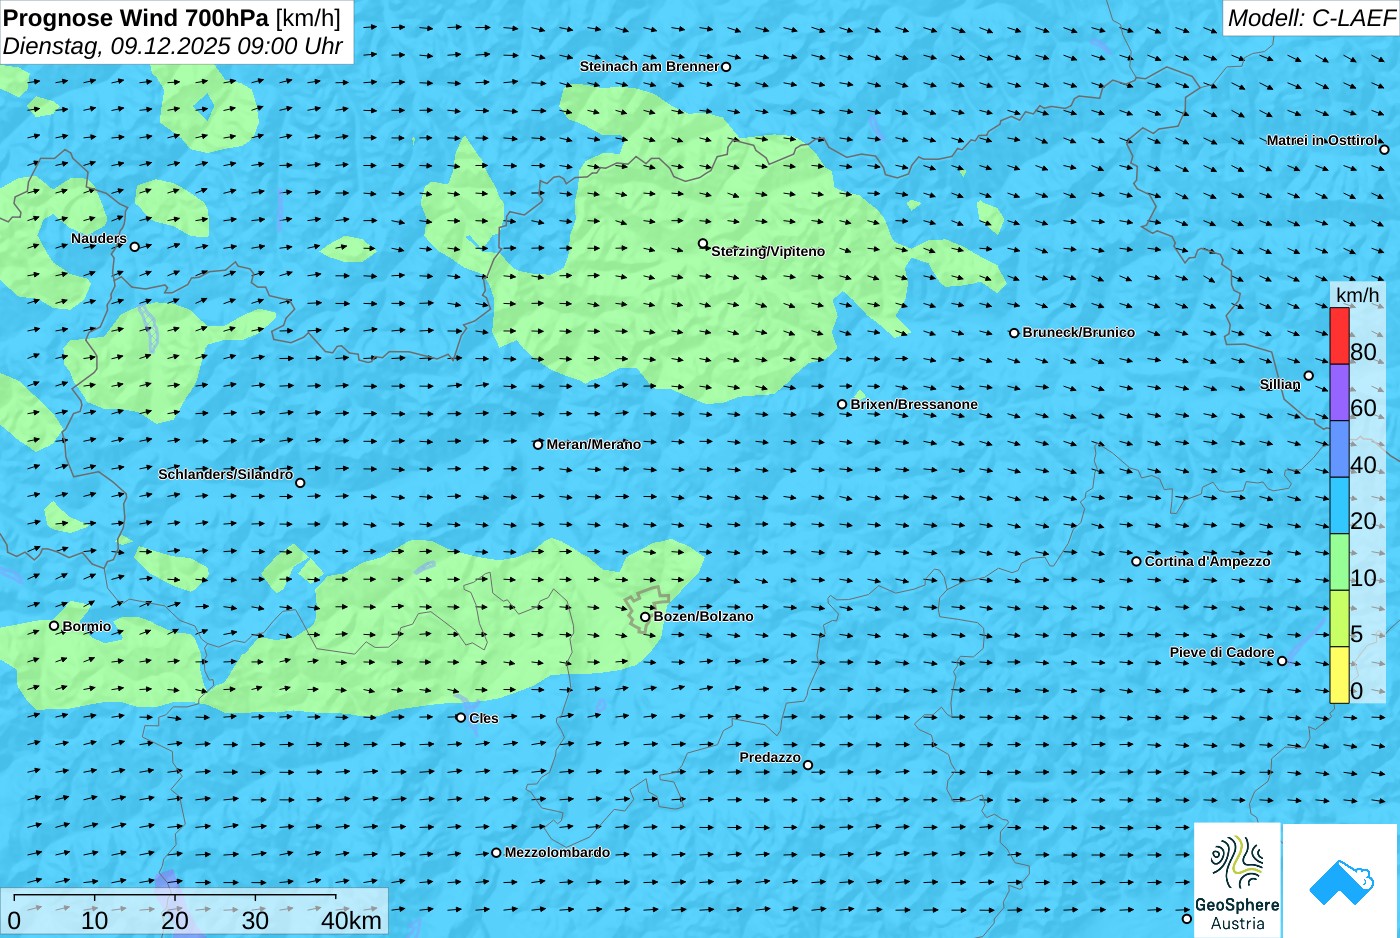
Task: Select the lime 5–10 legend swatch
Action: coord(1339,618)
